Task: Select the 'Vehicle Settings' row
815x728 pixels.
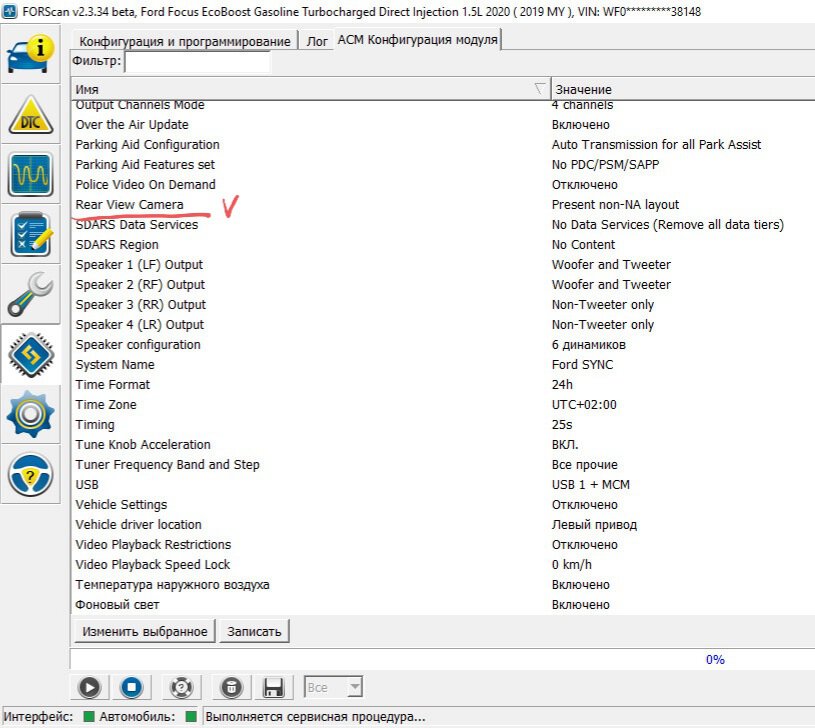Action: pos(443,505)
